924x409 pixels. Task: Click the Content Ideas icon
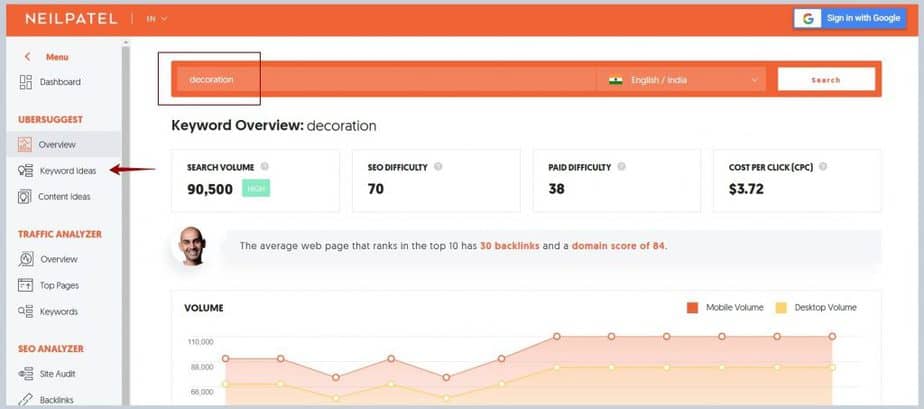pyautogui.click(x=24, y=197)
